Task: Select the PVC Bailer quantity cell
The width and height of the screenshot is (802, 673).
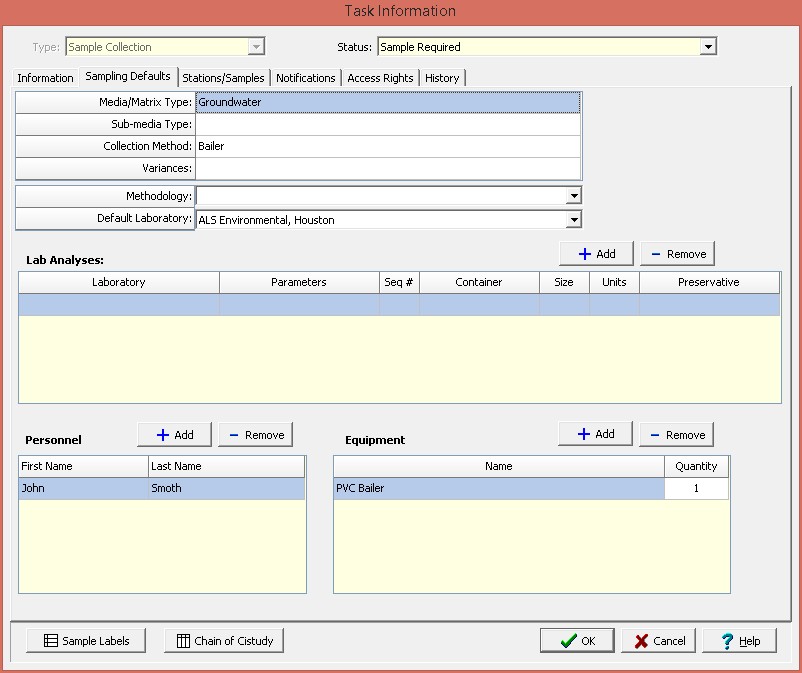Action: [696, 489]
